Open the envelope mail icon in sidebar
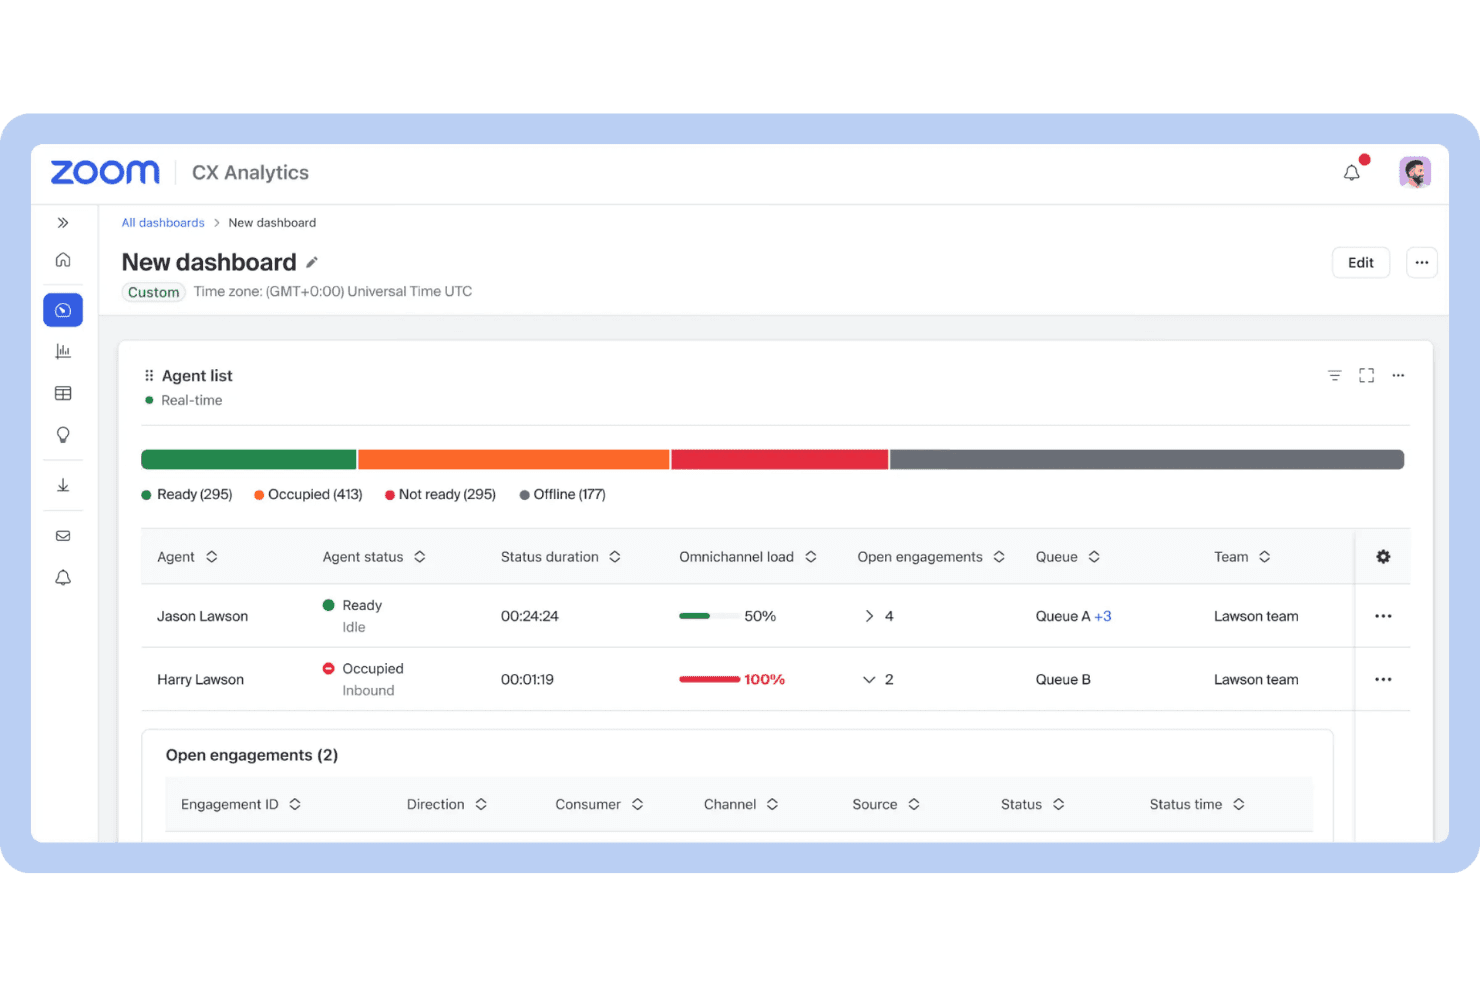The image size is (1480, 987). [x=63, y=536]
